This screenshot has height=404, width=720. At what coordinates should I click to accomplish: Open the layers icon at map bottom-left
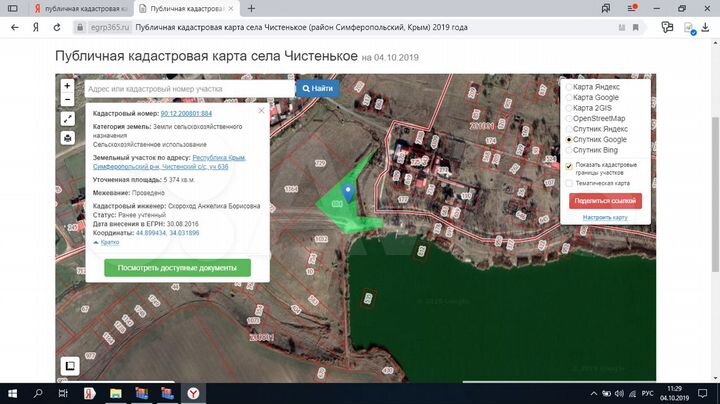click(70, 366)
